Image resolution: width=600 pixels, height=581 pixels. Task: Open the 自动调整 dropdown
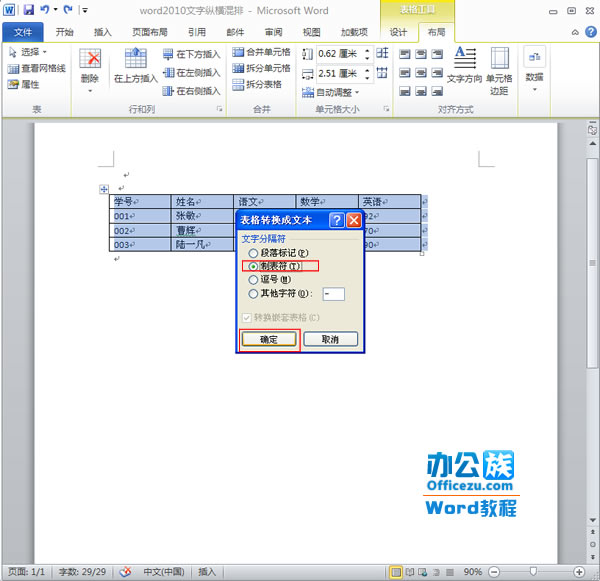pyautogui.click(x=331, y=92)
